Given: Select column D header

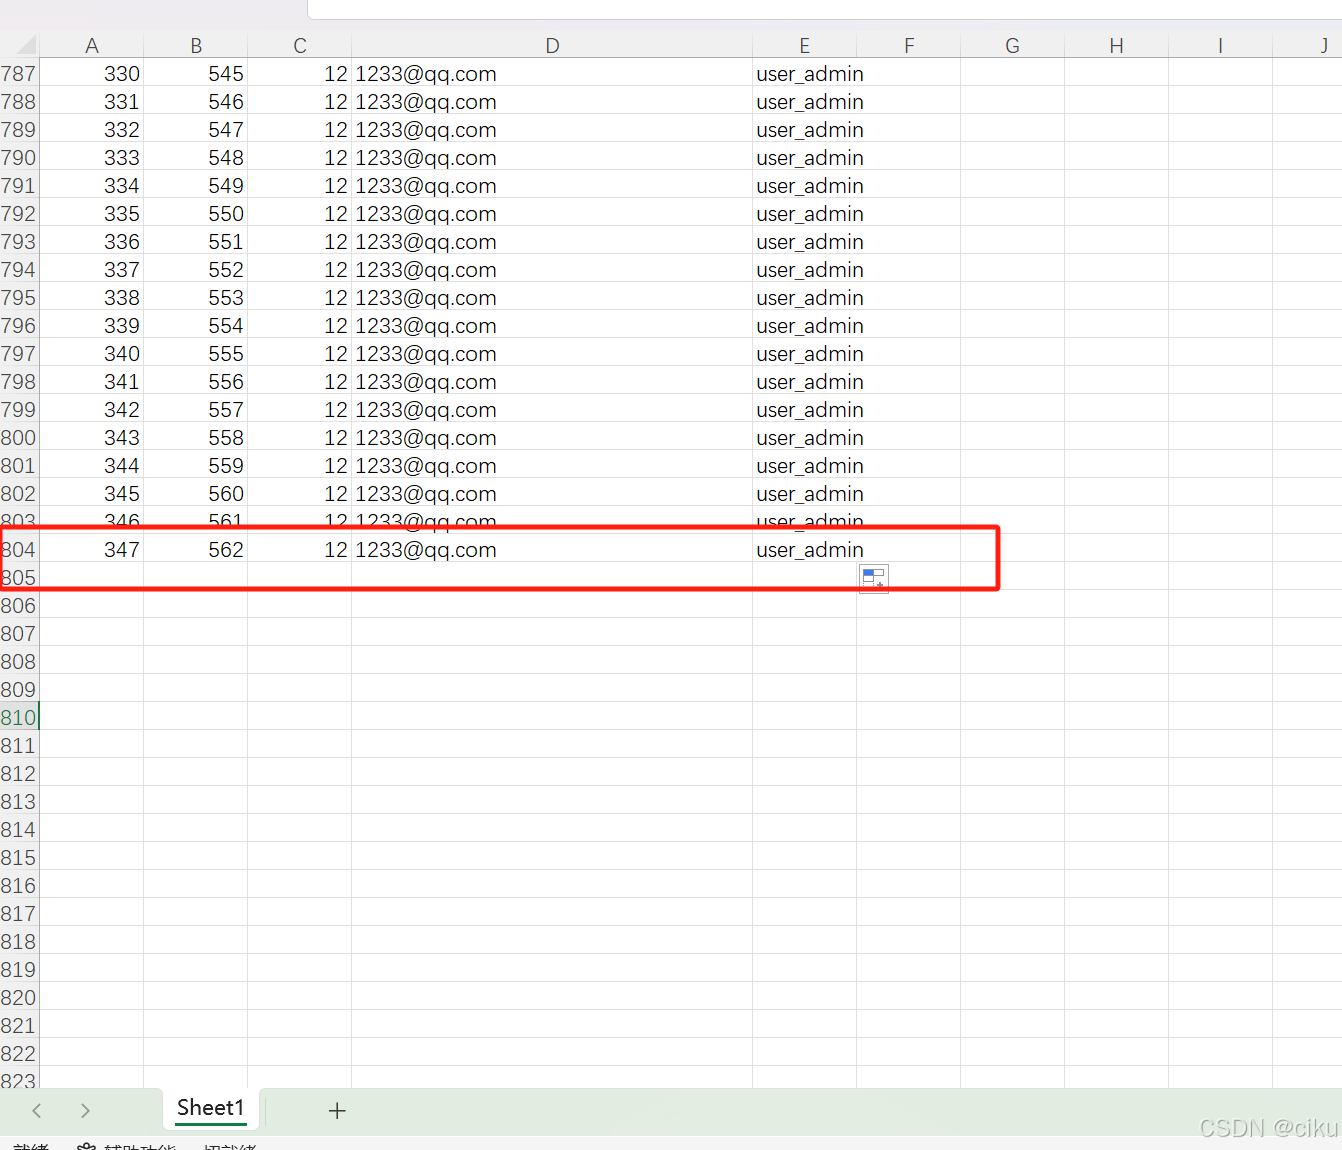Looking at the screenshot, I should pyautogui.click(x=552, y=45).
